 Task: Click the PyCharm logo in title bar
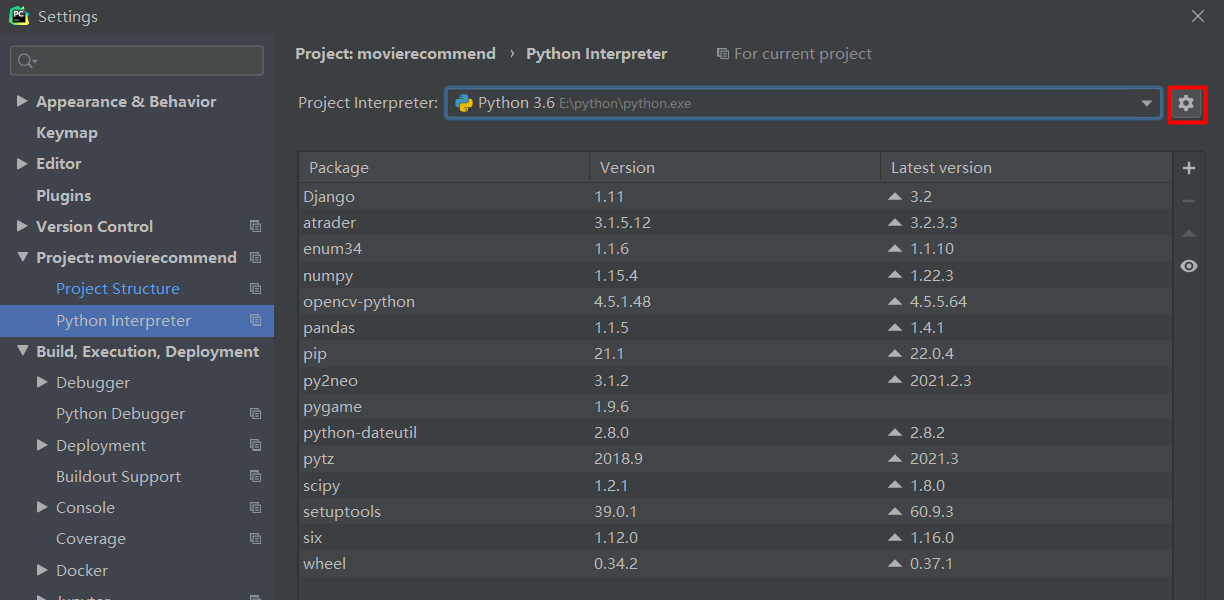click(x=19, y=16)
